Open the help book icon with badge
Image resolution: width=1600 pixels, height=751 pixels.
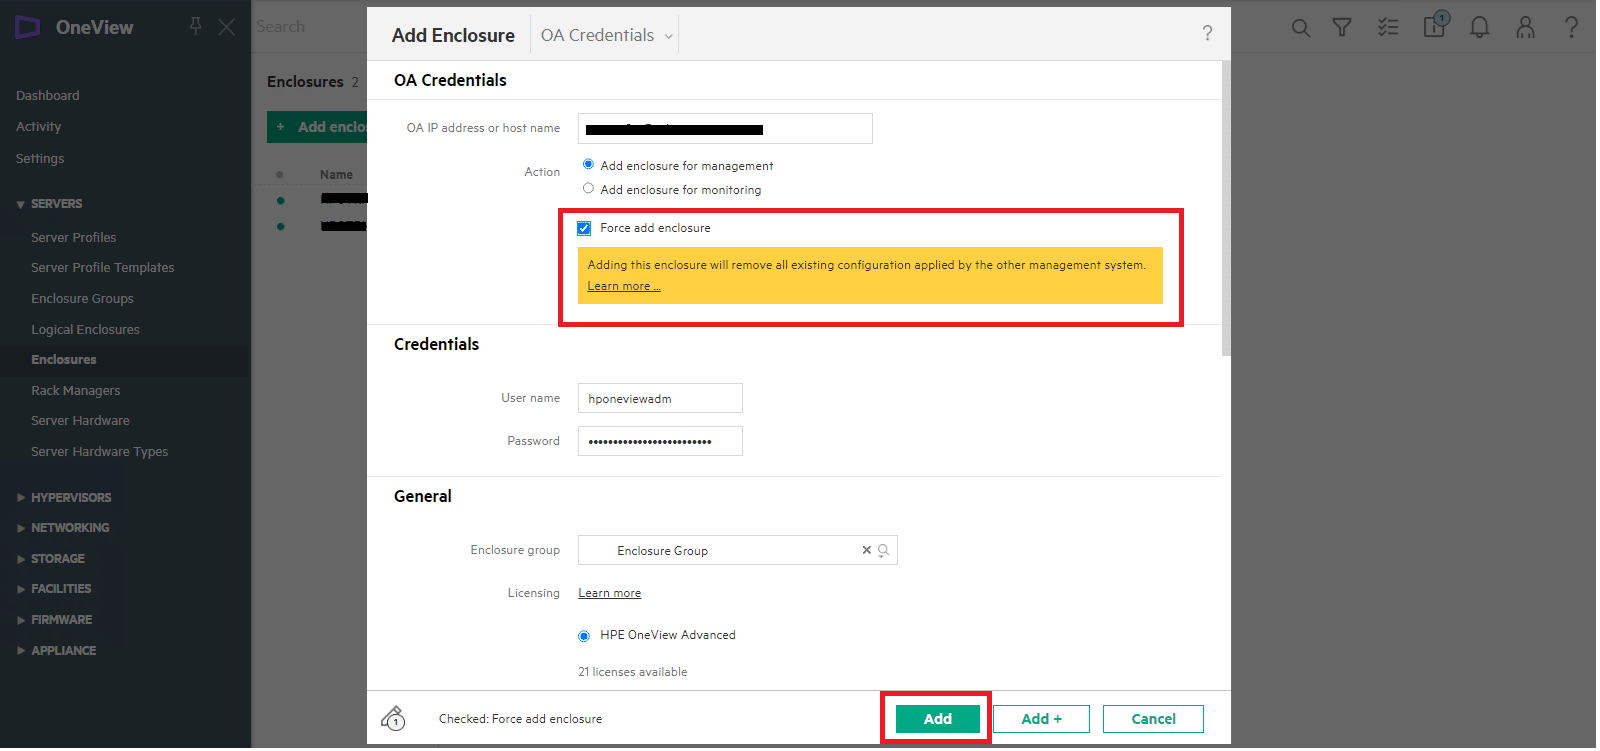tap(1436, 24)
